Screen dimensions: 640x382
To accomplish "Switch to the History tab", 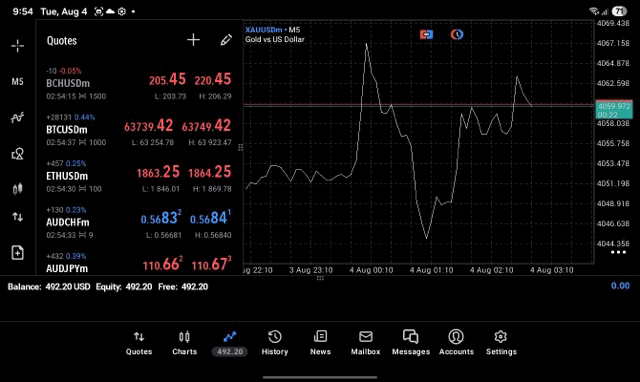I will (275, 343).
